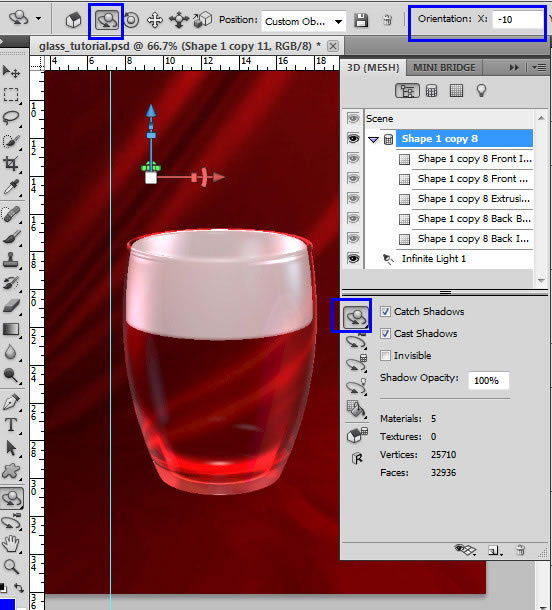This screenshot has width=552, height=610.
Task: Uncheck Cast Shadows checkbox
Action: 385,333
